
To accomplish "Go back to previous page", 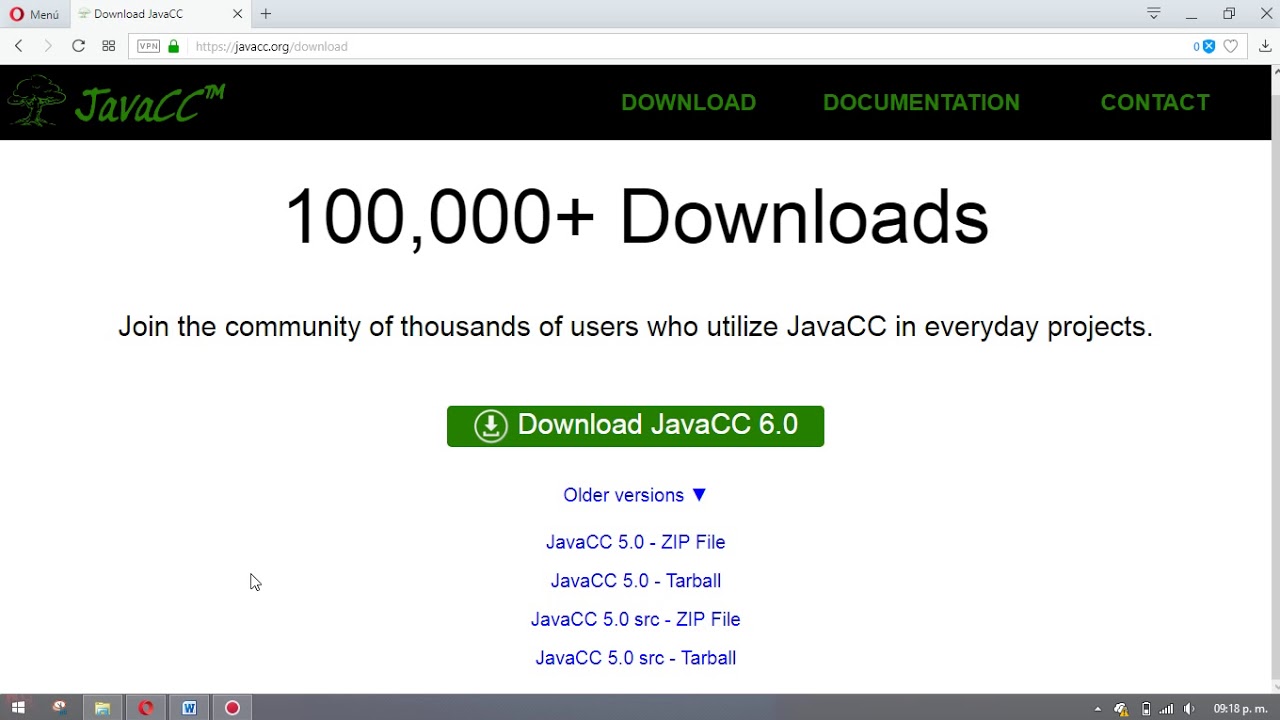I will 18,46.
